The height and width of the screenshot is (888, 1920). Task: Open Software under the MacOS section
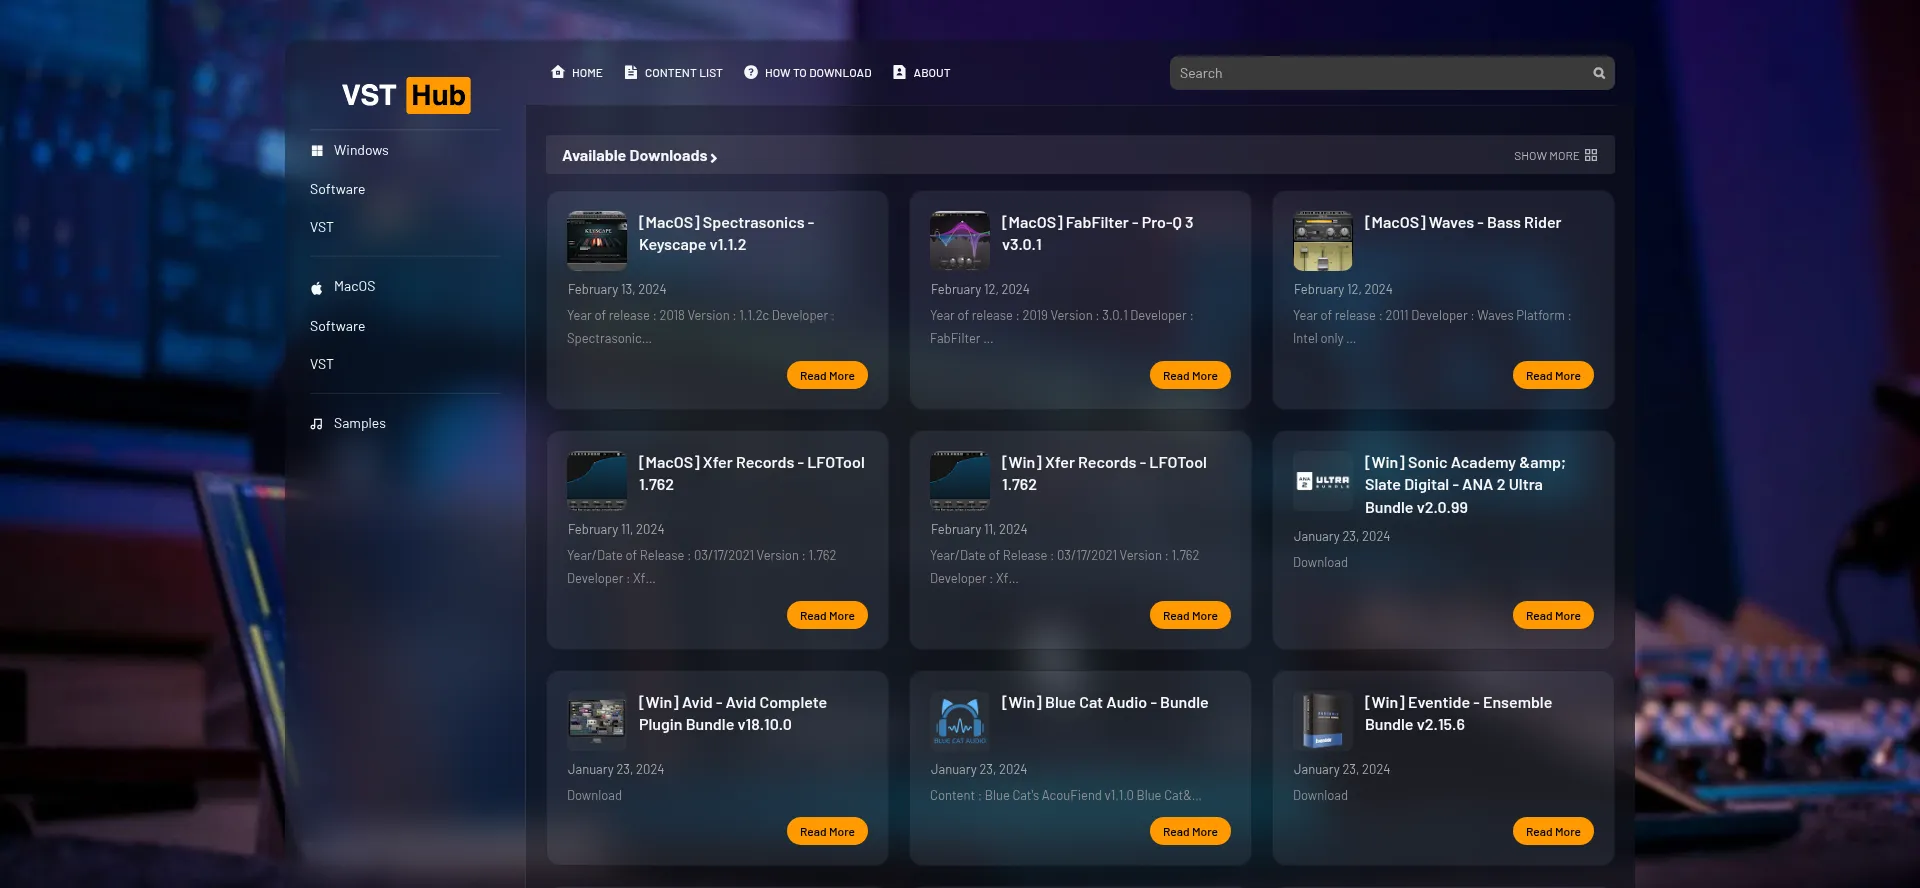pos(337,326)
